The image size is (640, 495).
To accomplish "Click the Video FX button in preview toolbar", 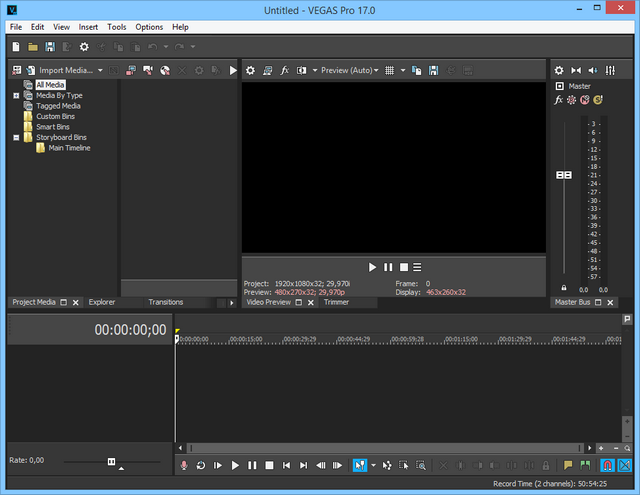I will tap(285, 71).
